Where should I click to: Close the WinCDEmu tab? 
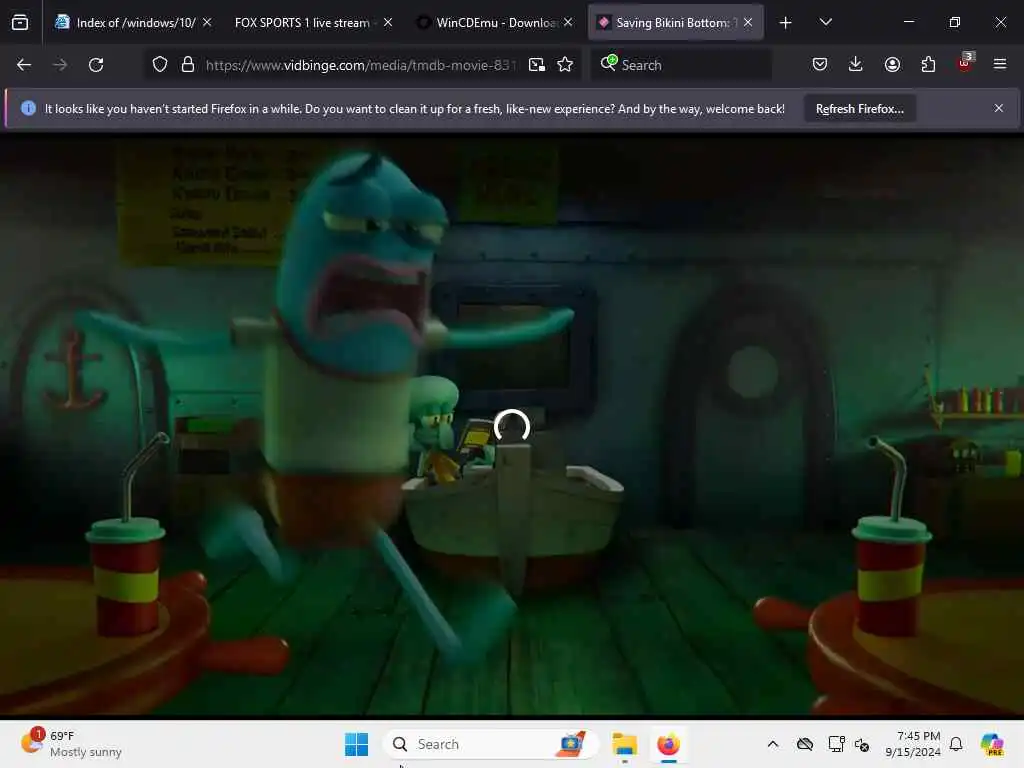(x=568, y=22)
